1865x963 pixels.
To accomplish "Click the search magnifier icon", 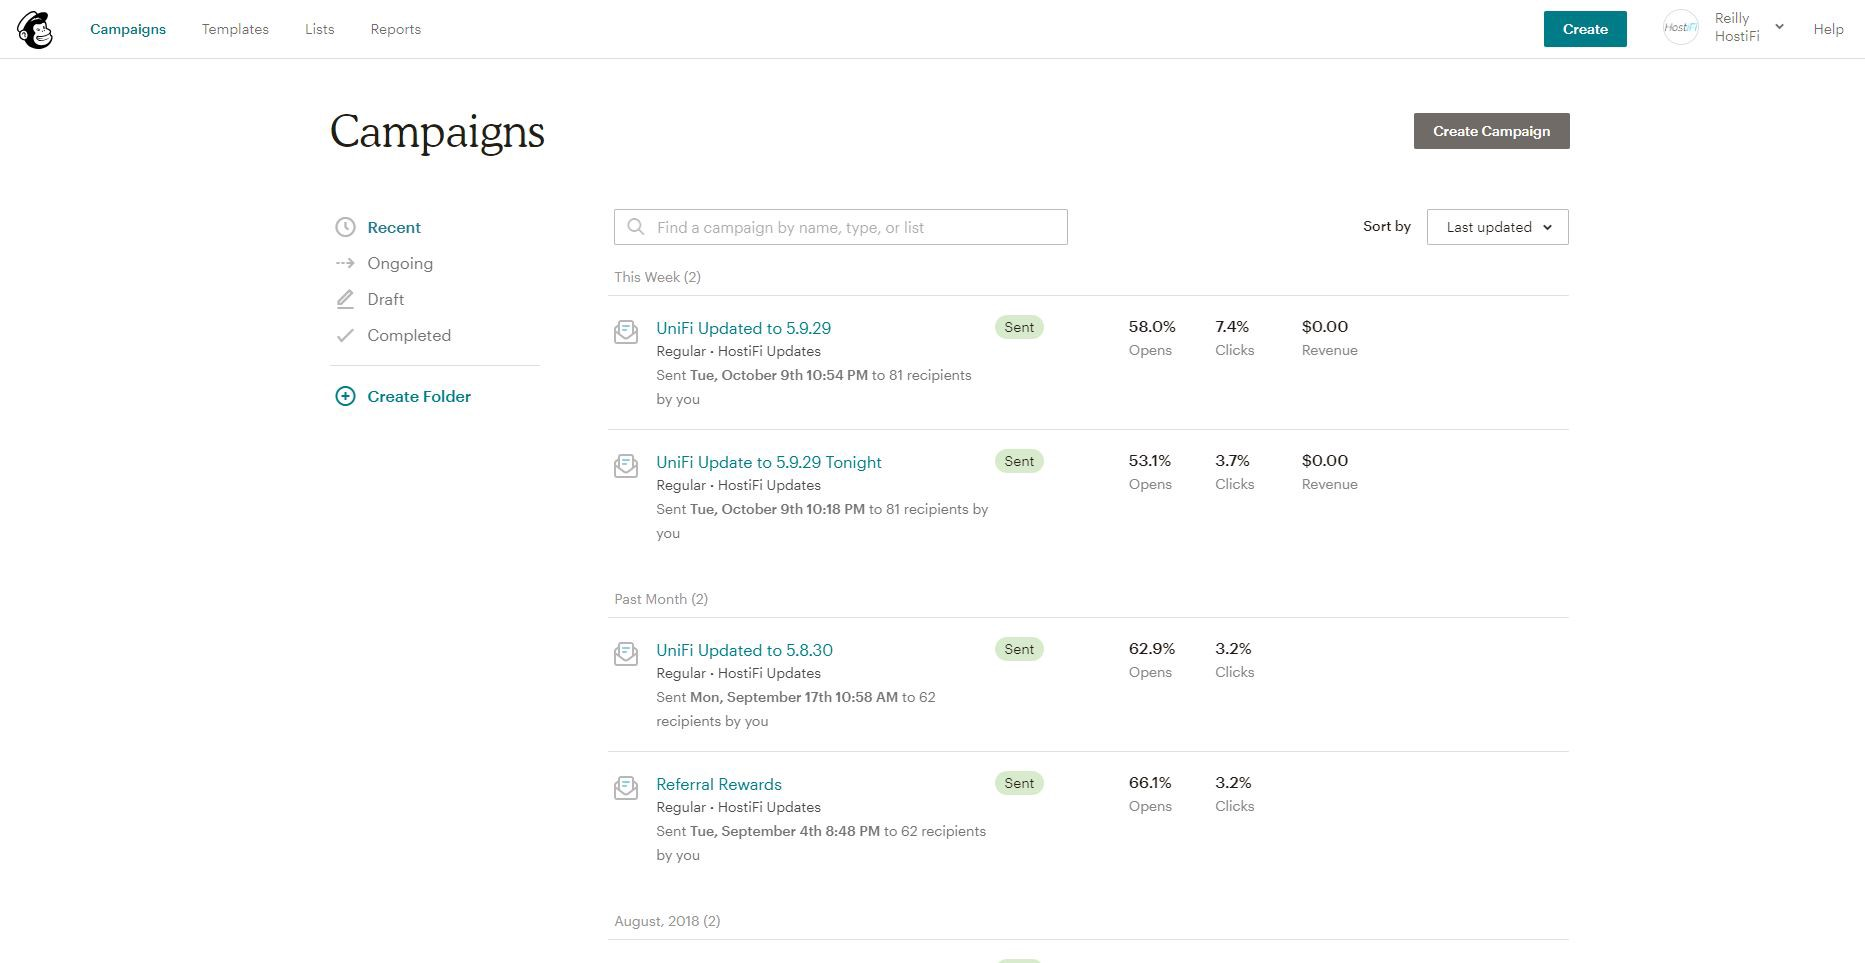I will tap(636, 227).
